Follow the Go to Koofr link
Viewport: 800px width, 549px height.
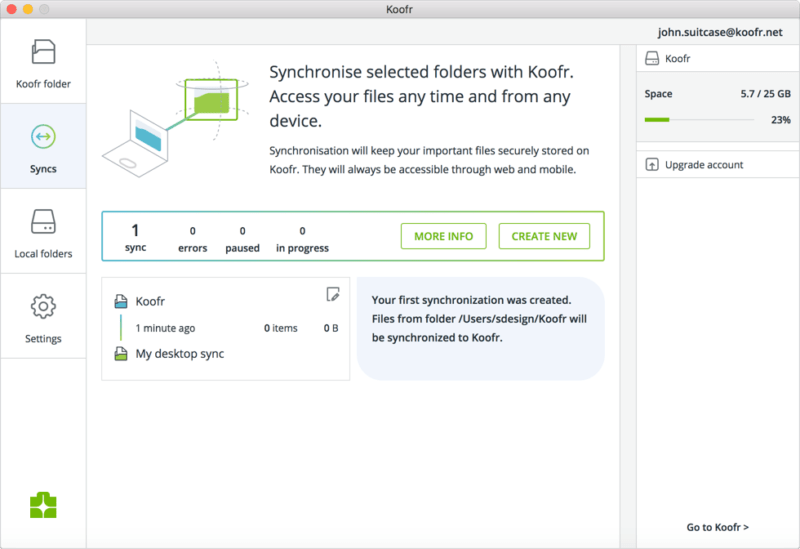point(717,527)
